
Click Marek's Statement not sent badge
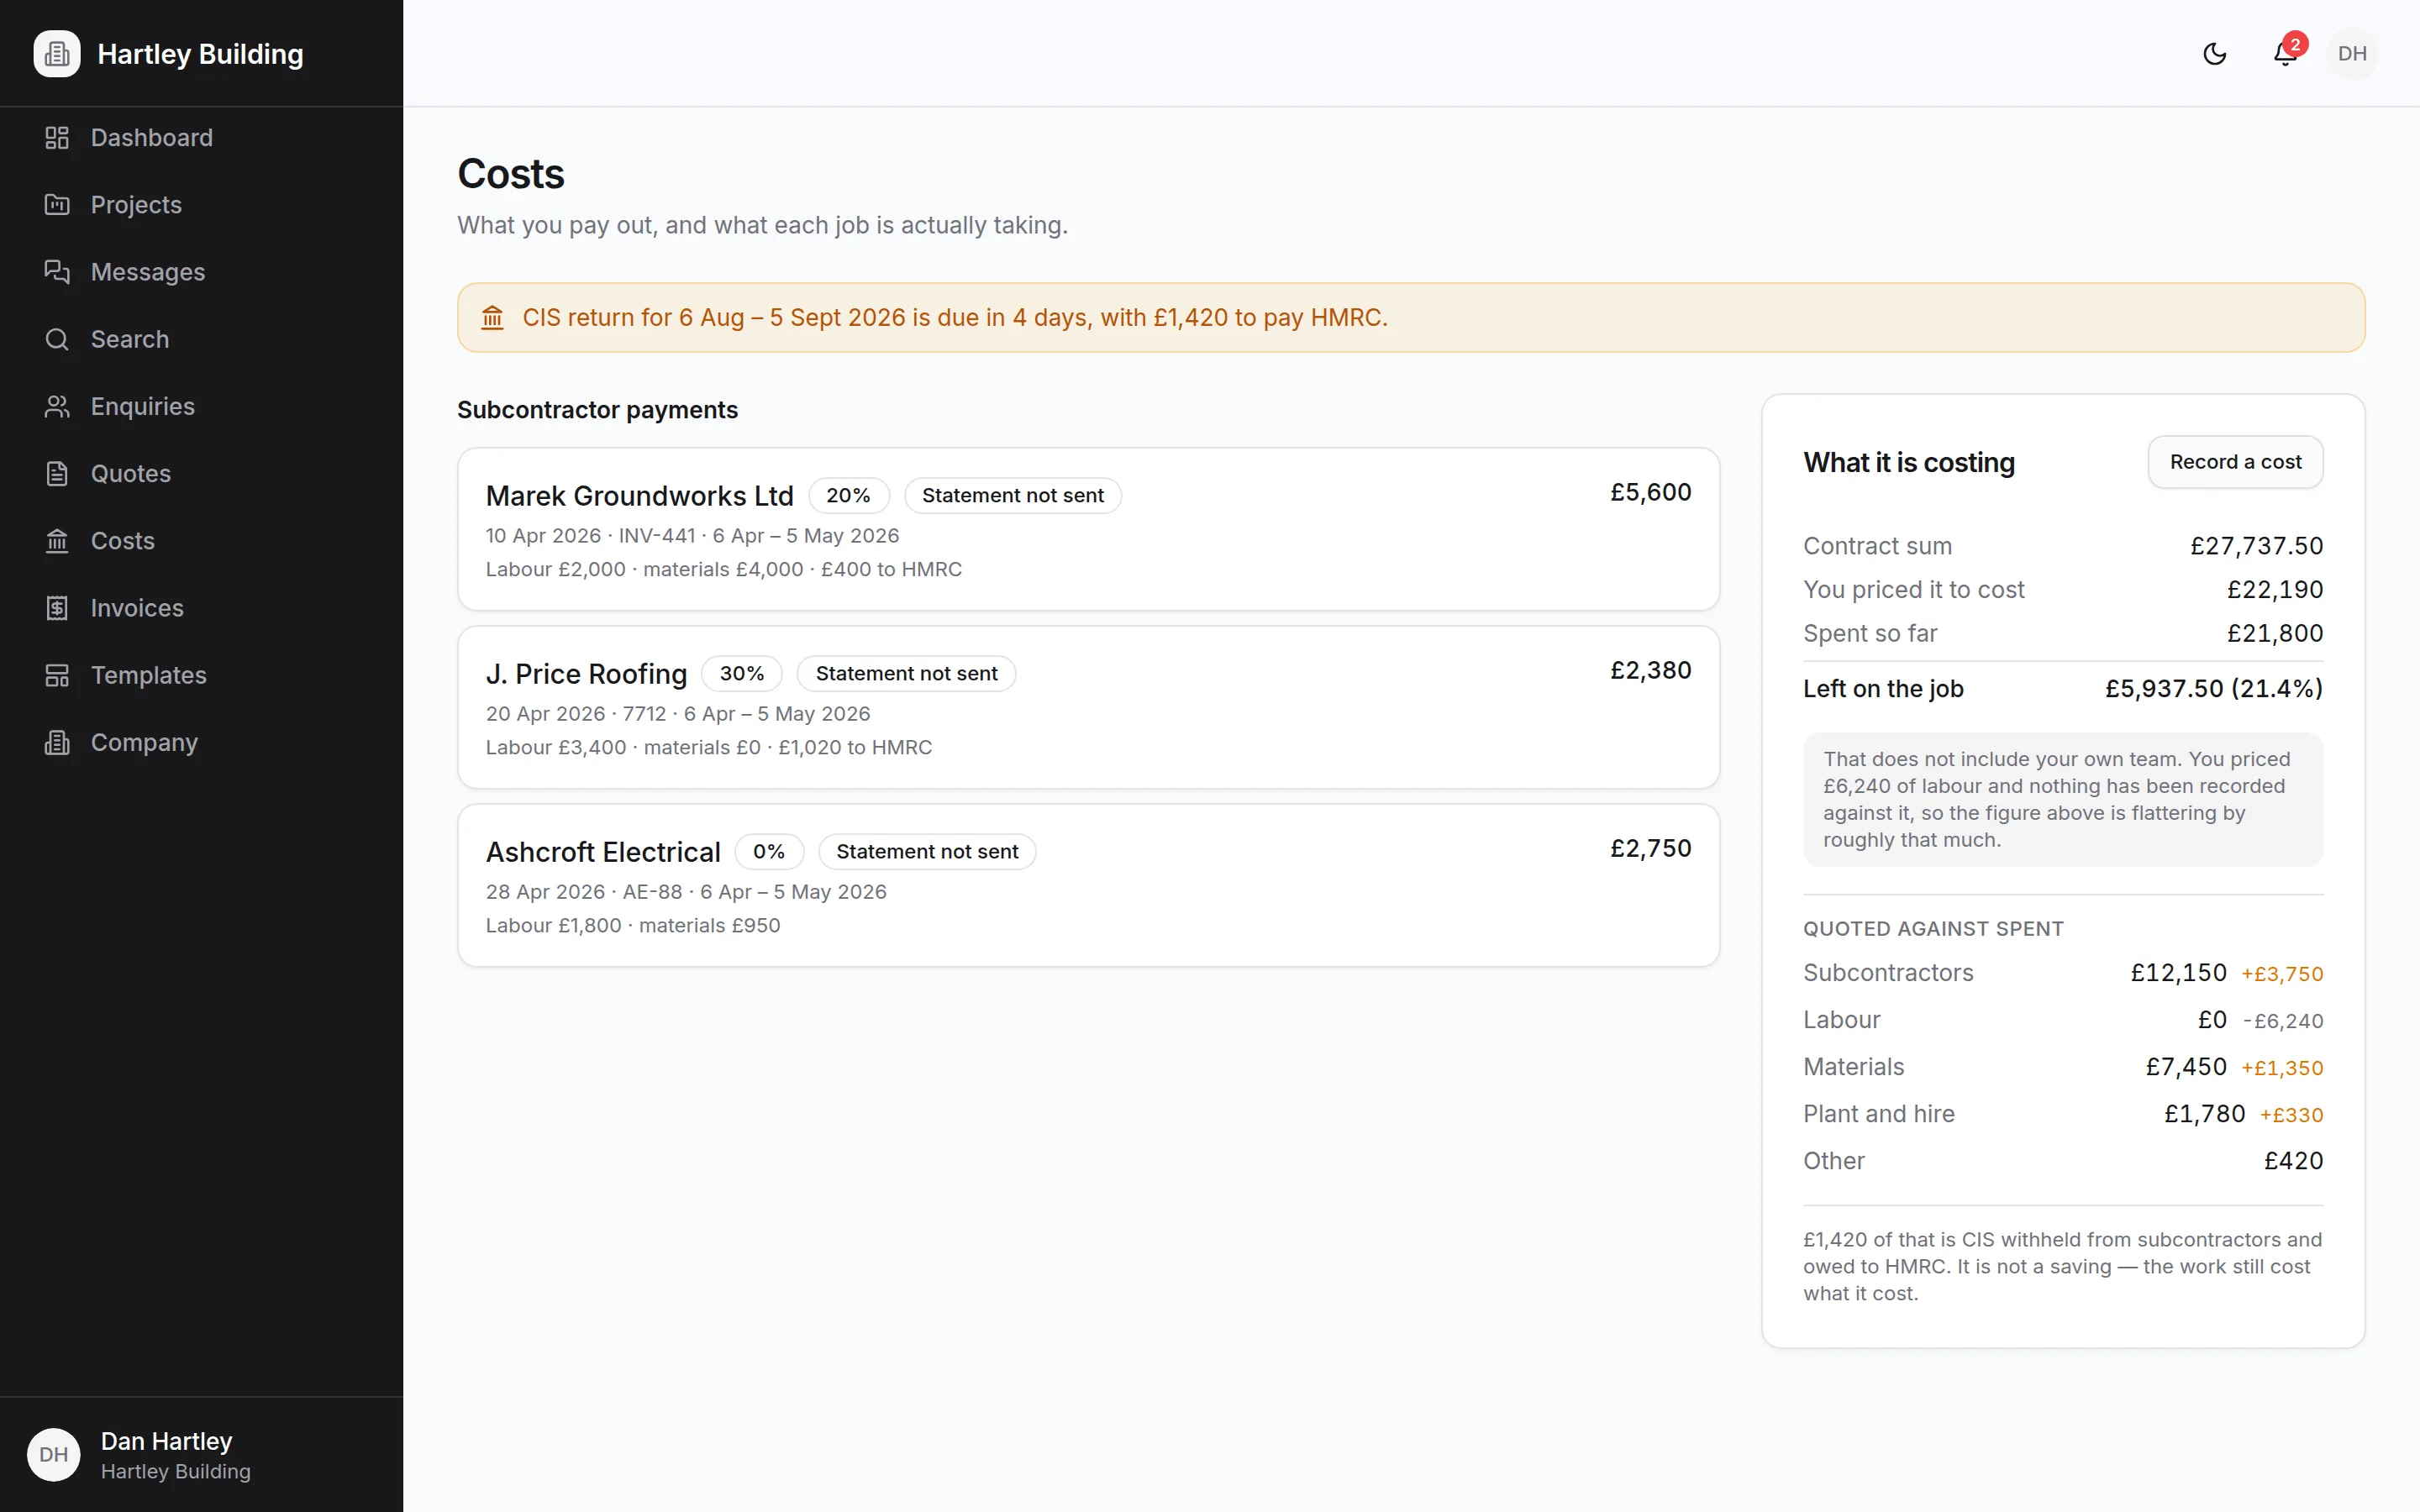(1012, 495)
